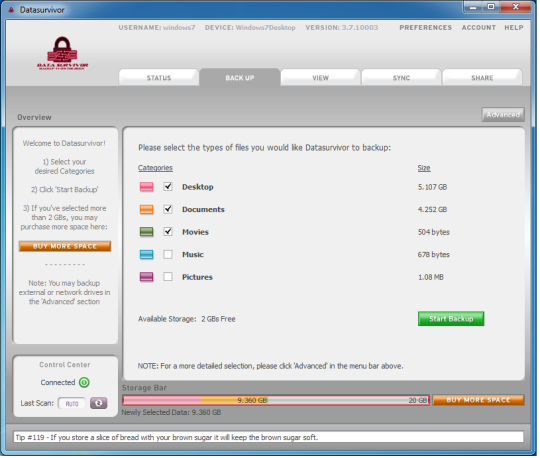This screenshot has height=458, width=540.
Task: Click the Data Survivor padlock logo
Action: [x=63, y=53]
